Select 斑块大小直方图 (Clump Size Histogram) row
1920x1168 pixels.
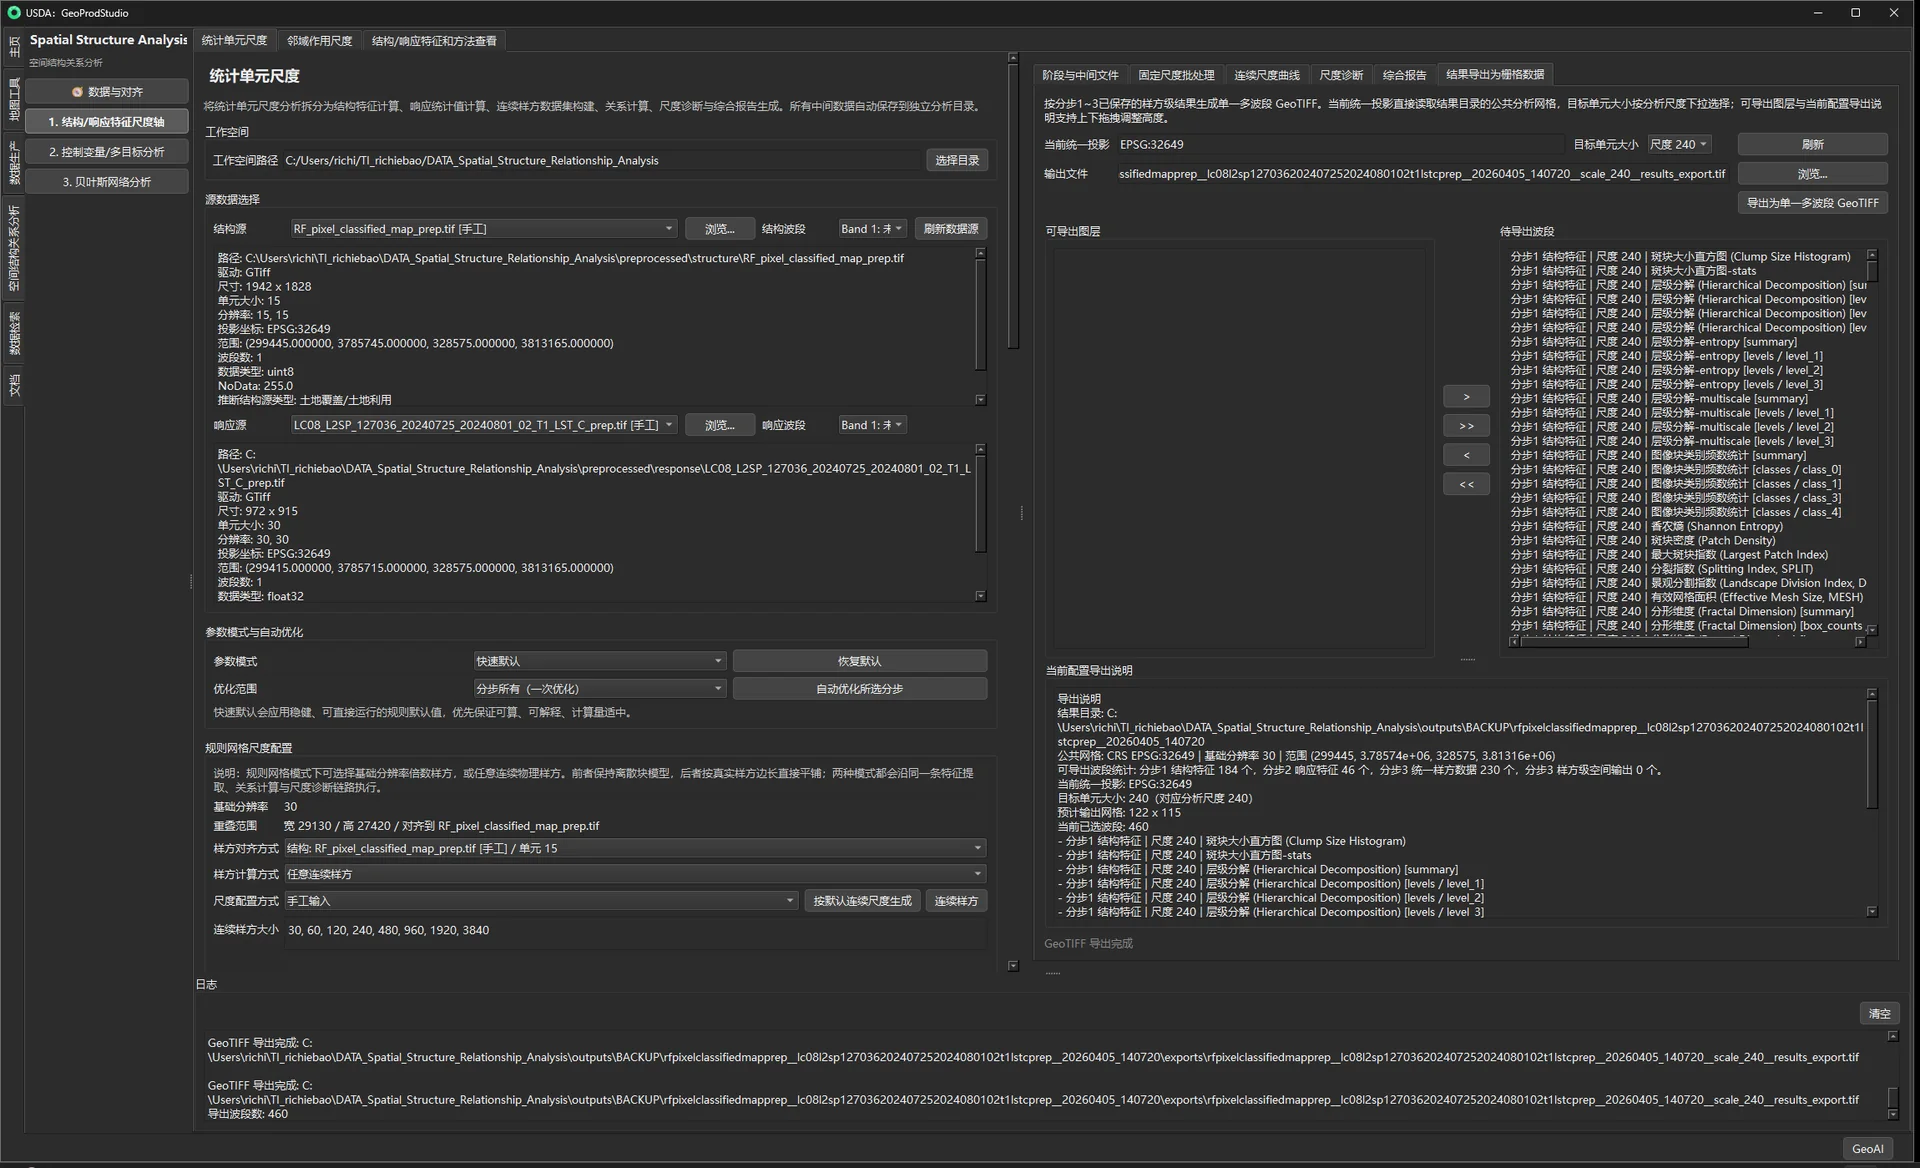click(x=1686, y=257)
